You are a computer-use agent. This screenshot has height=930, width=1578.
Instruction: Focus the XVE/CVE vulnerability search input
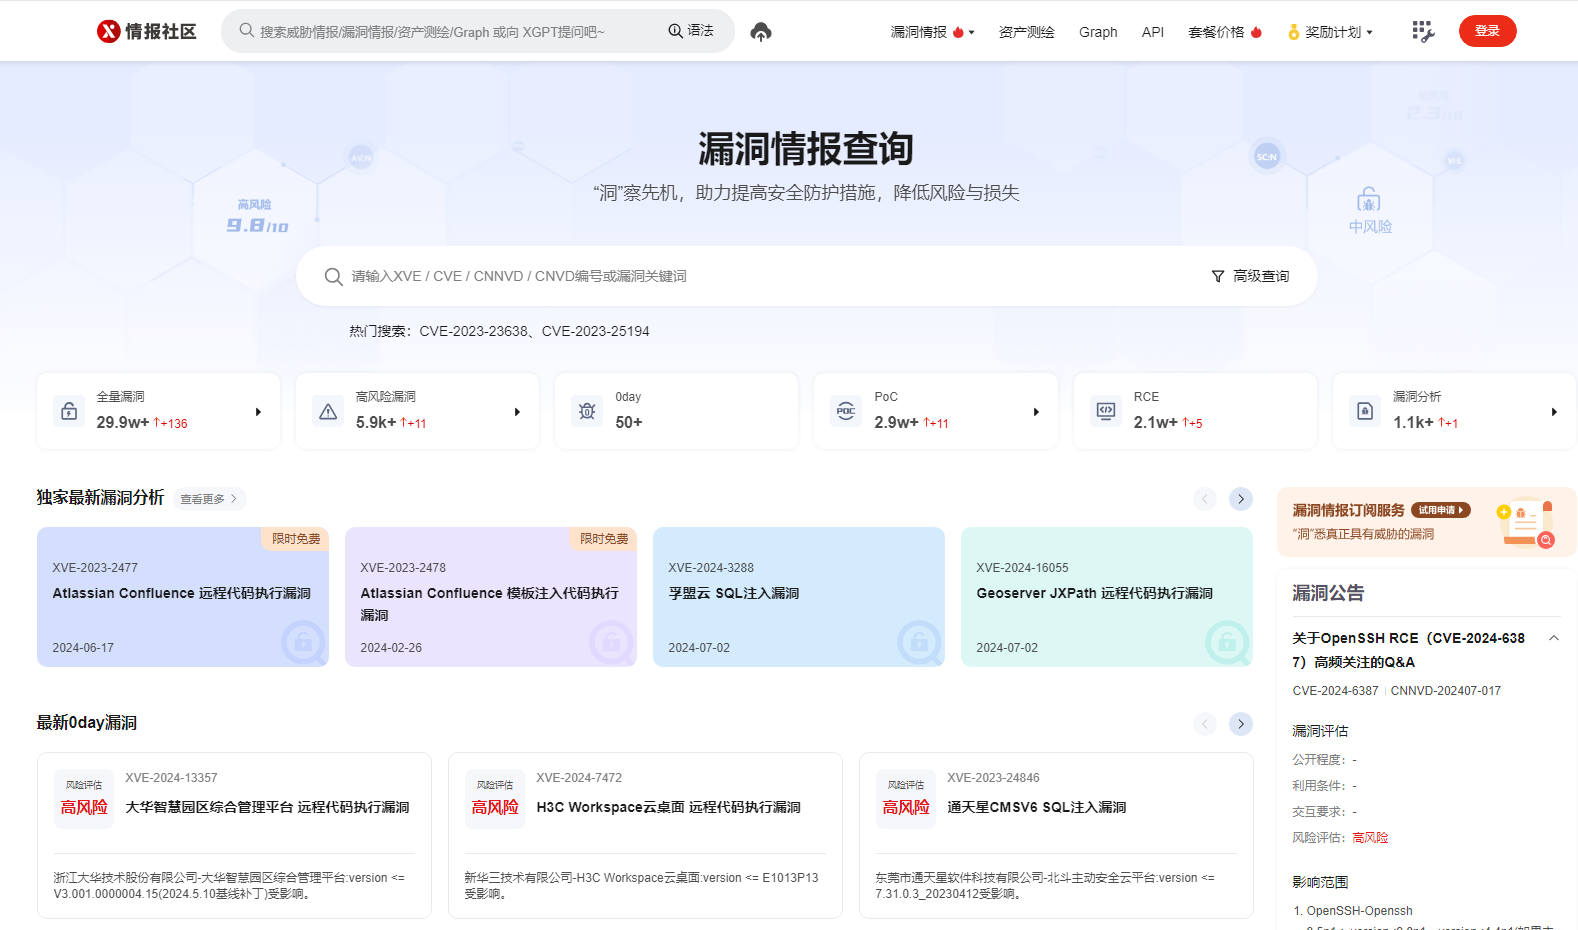[770, 276]
